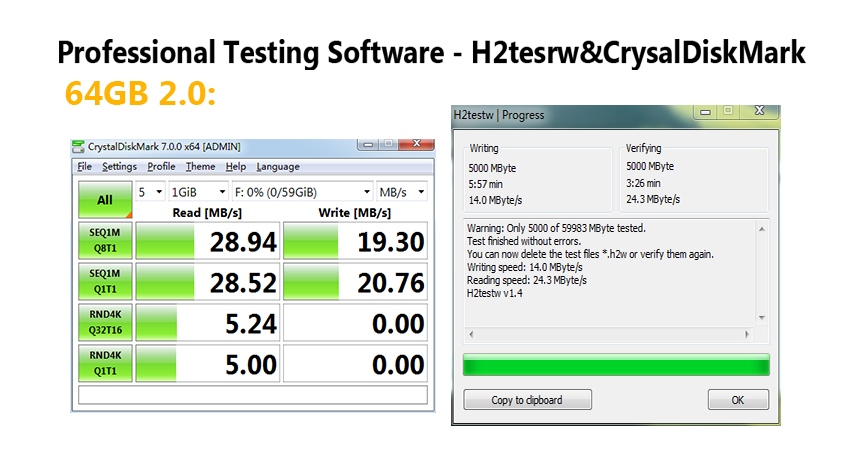Screen dimensions: 862x474
Task: Close the CrystalDiskMark window
Action: click(x=416, y=144)
